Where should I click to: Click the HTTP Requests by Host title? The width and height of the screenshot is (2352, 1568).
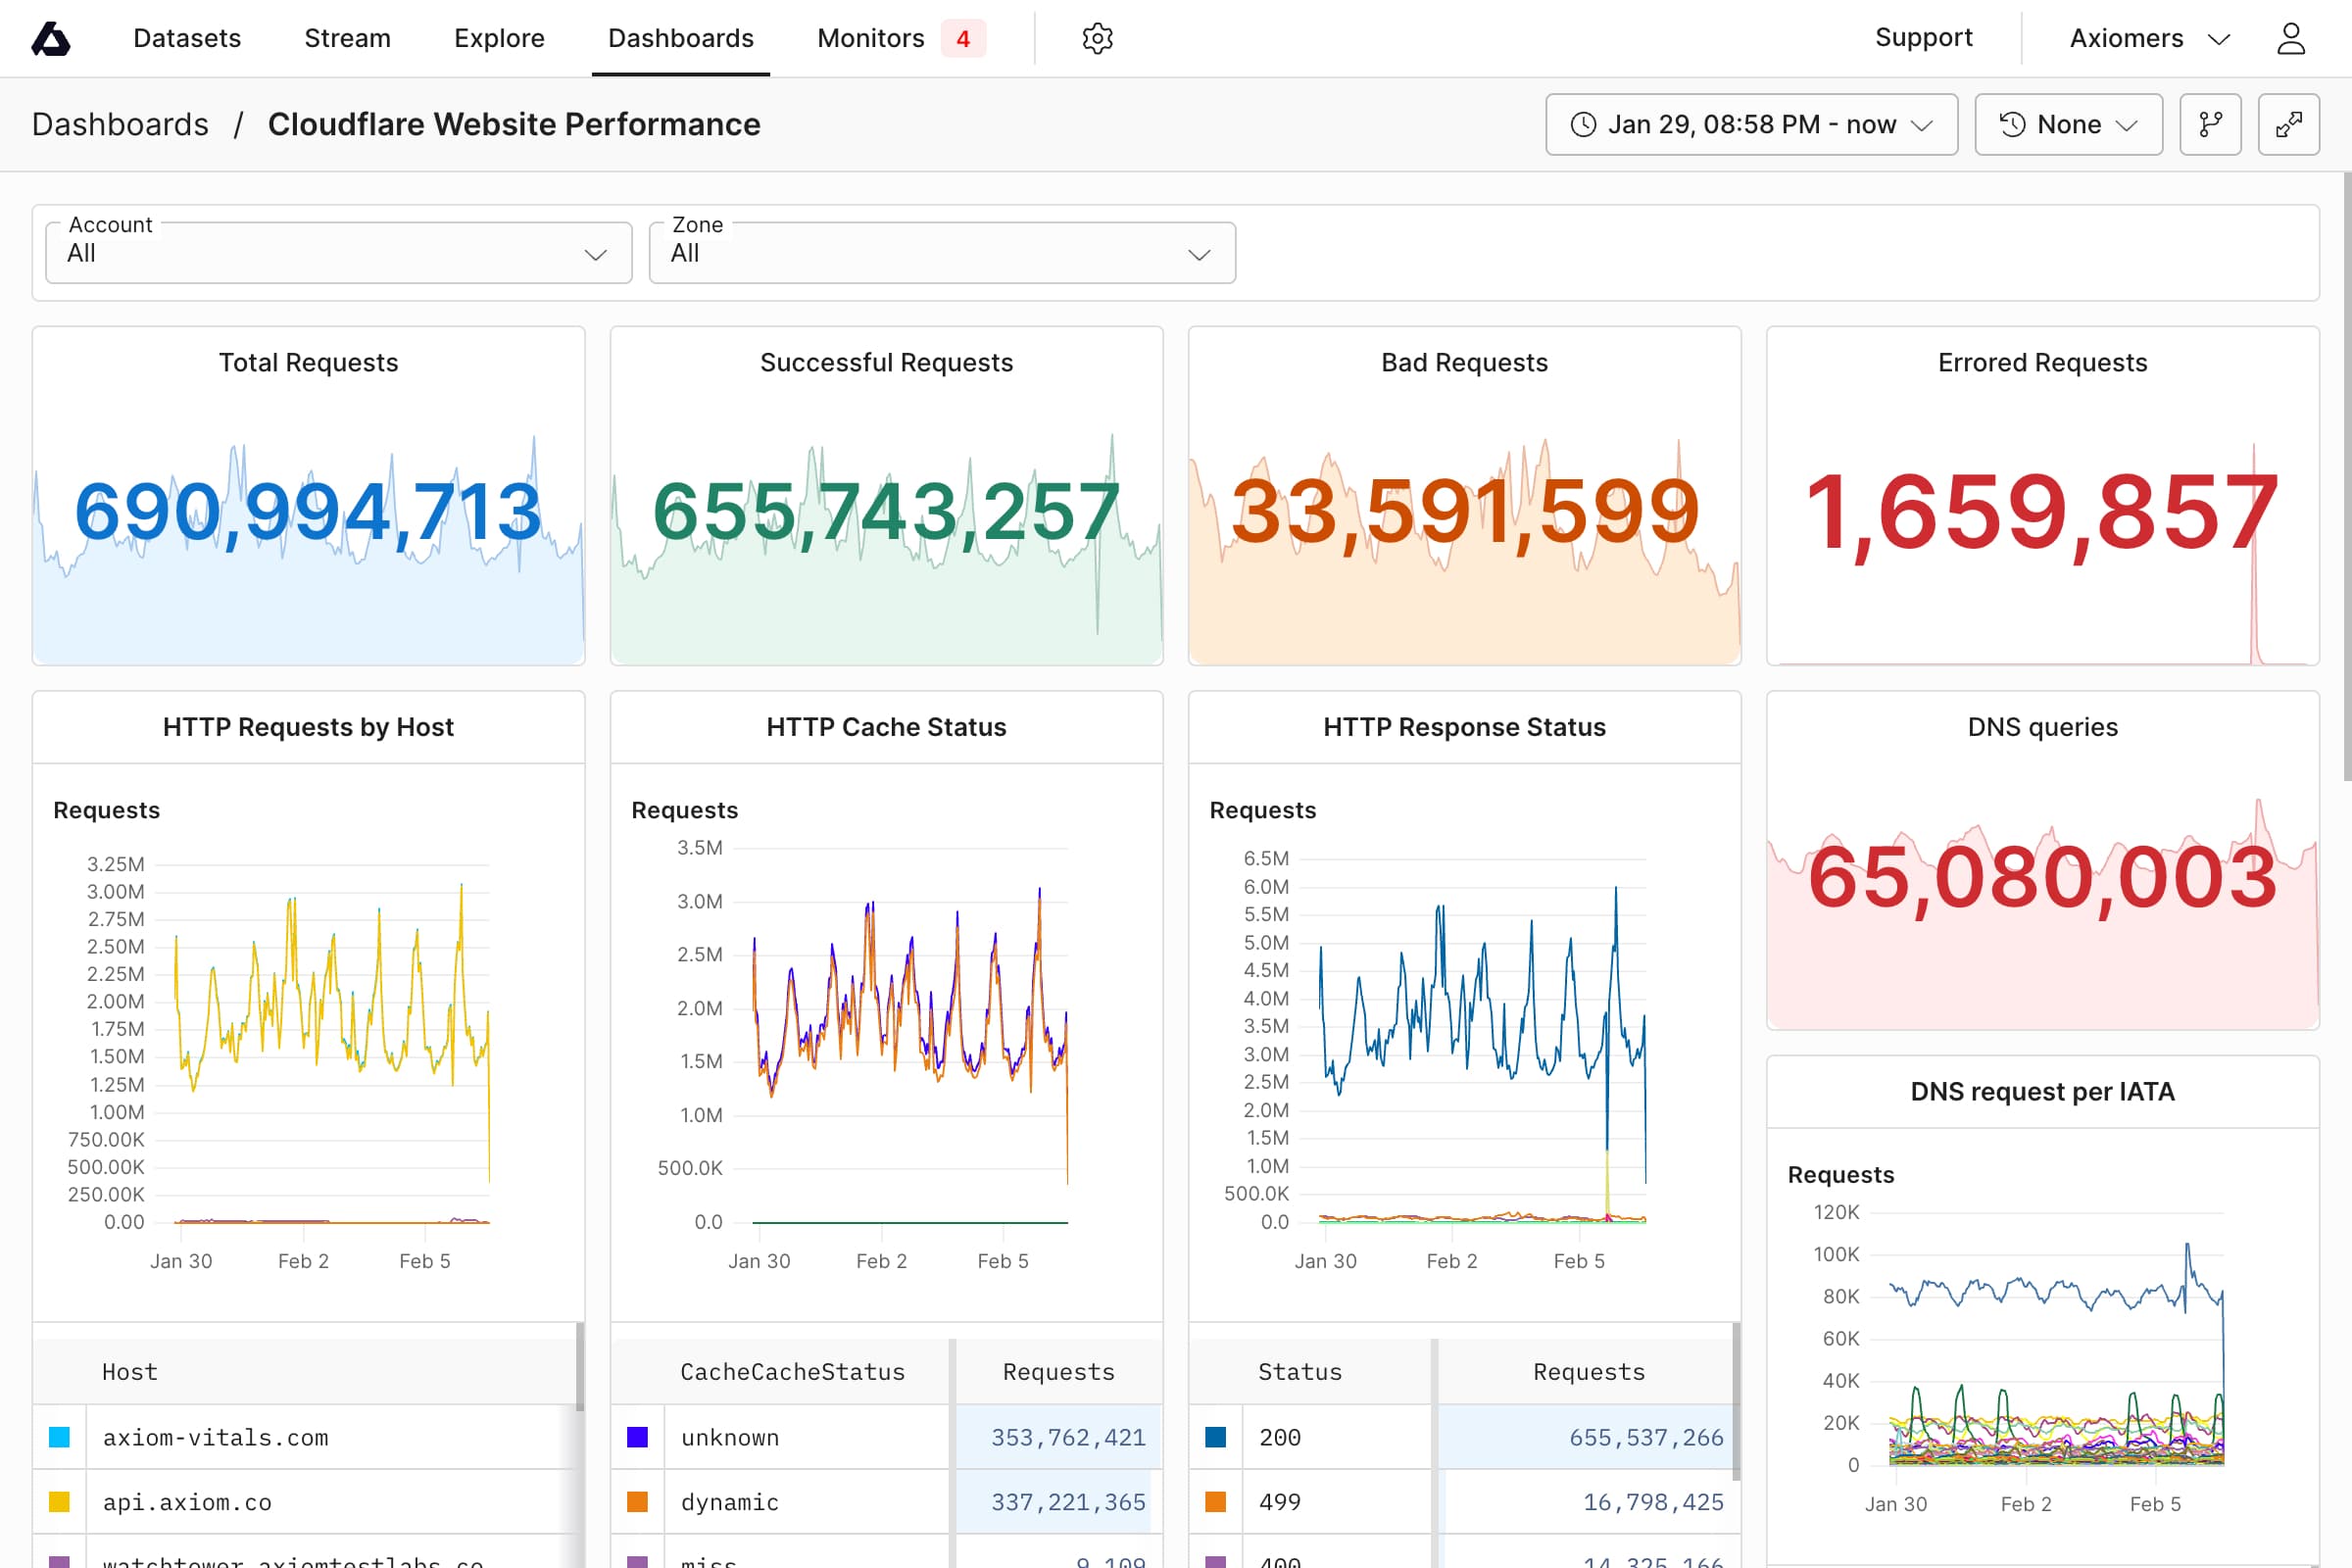point(308,727)
